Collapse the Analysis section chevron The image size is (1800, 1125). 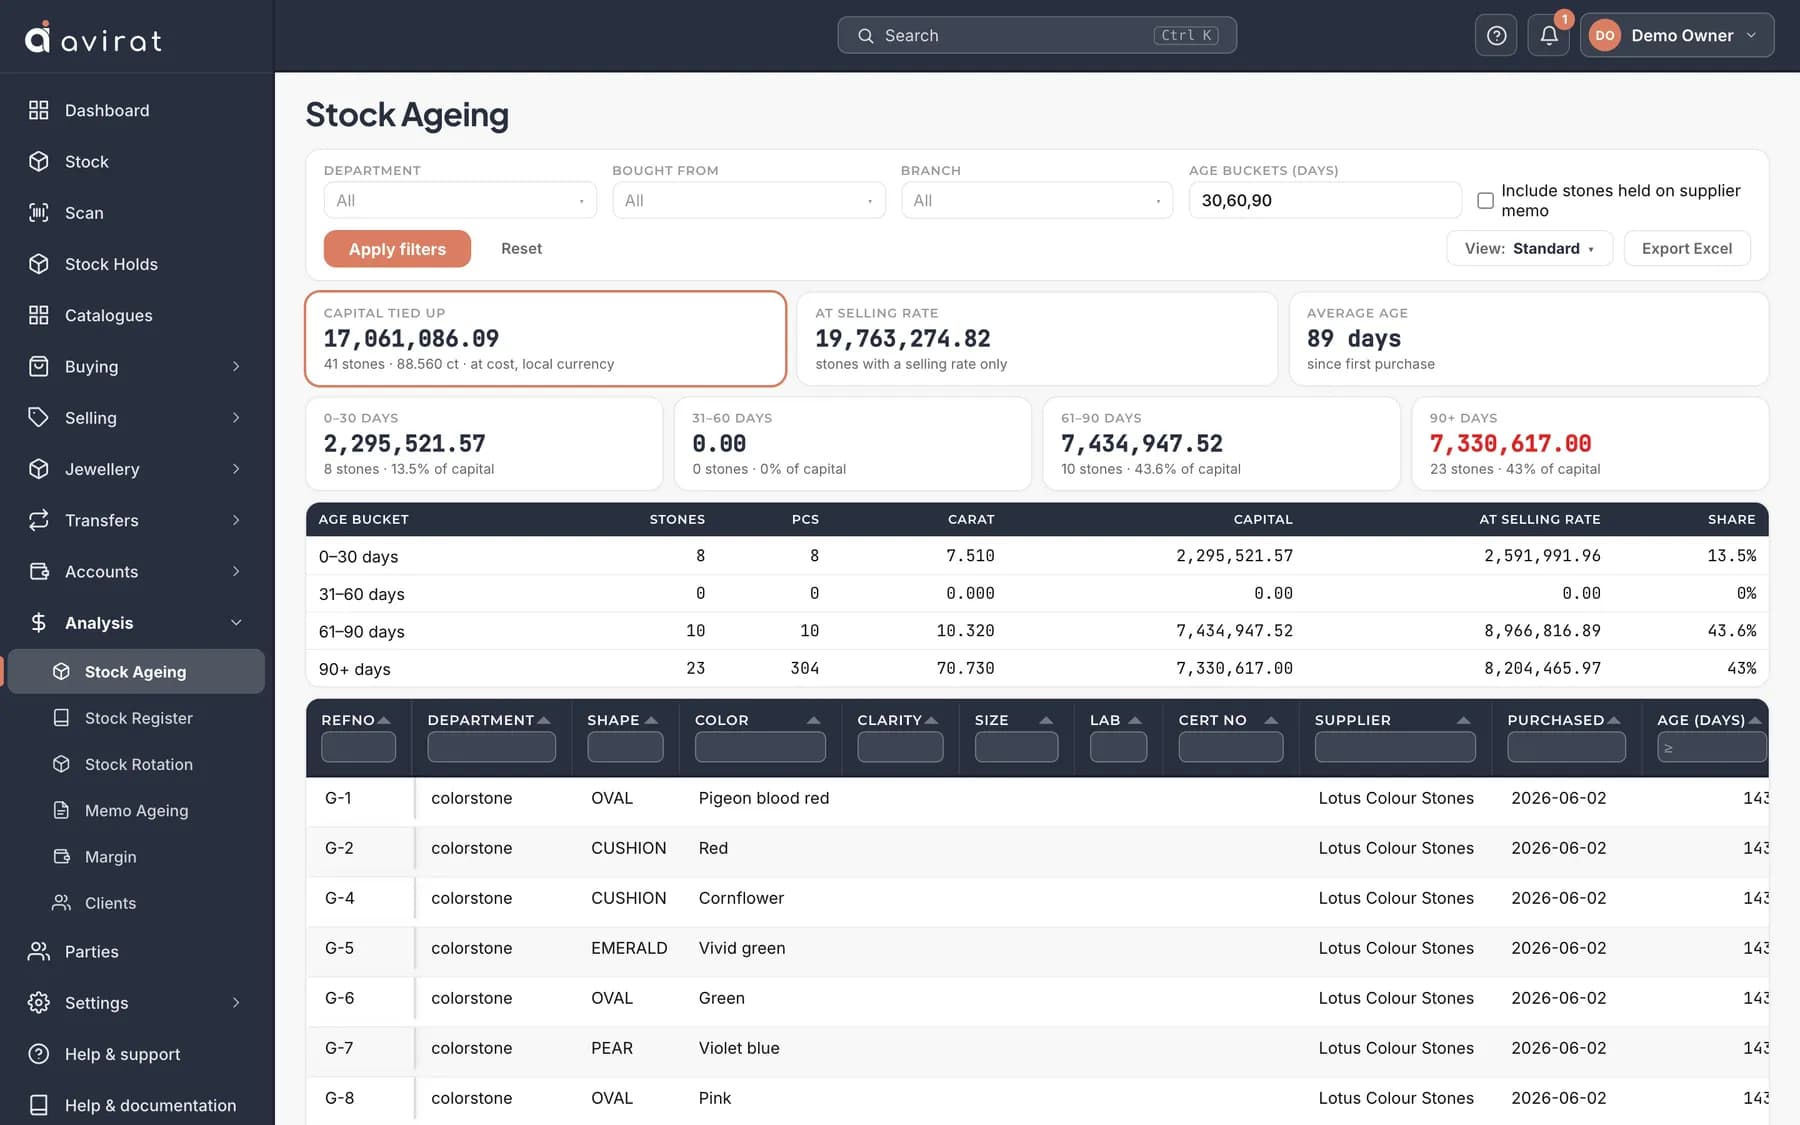(x=236, y=622)
